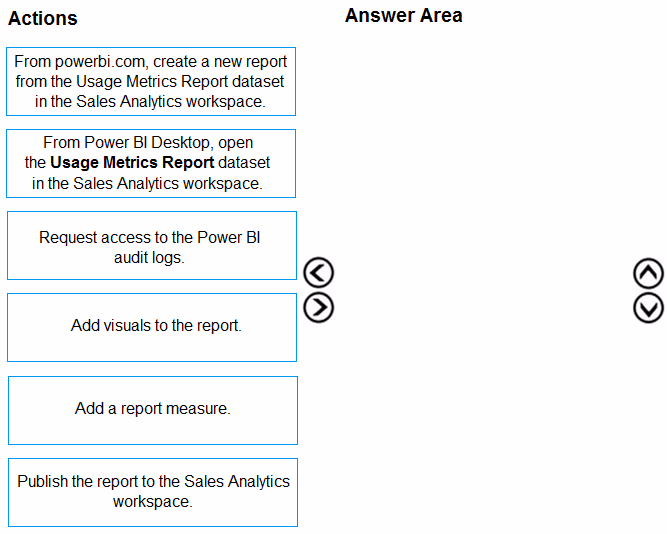The height and width of the screenshot is (534, 667).
Task: Click the Answer Area heading
Action: coord(403,16)
